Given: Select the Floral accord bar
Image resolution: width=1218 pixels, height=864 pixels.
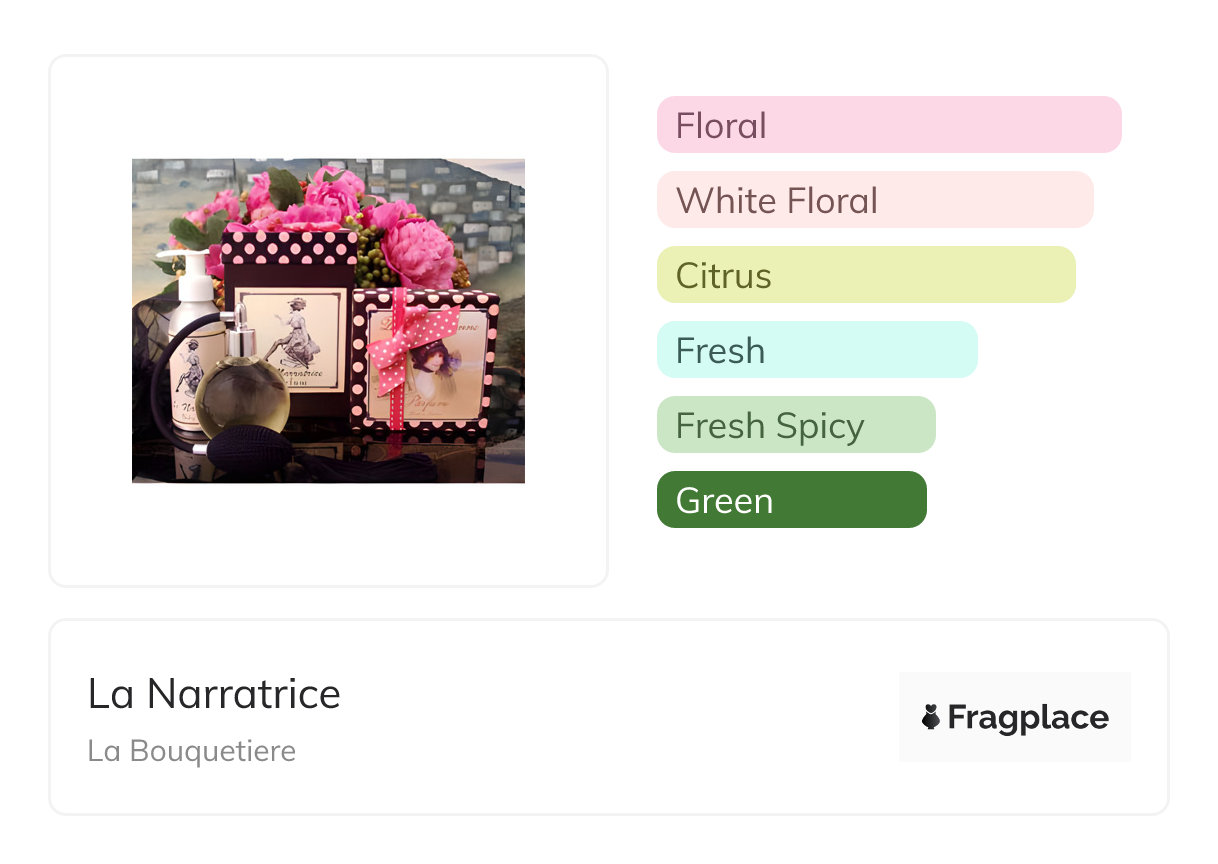Looking at the screenshot, I should (888, 125).
